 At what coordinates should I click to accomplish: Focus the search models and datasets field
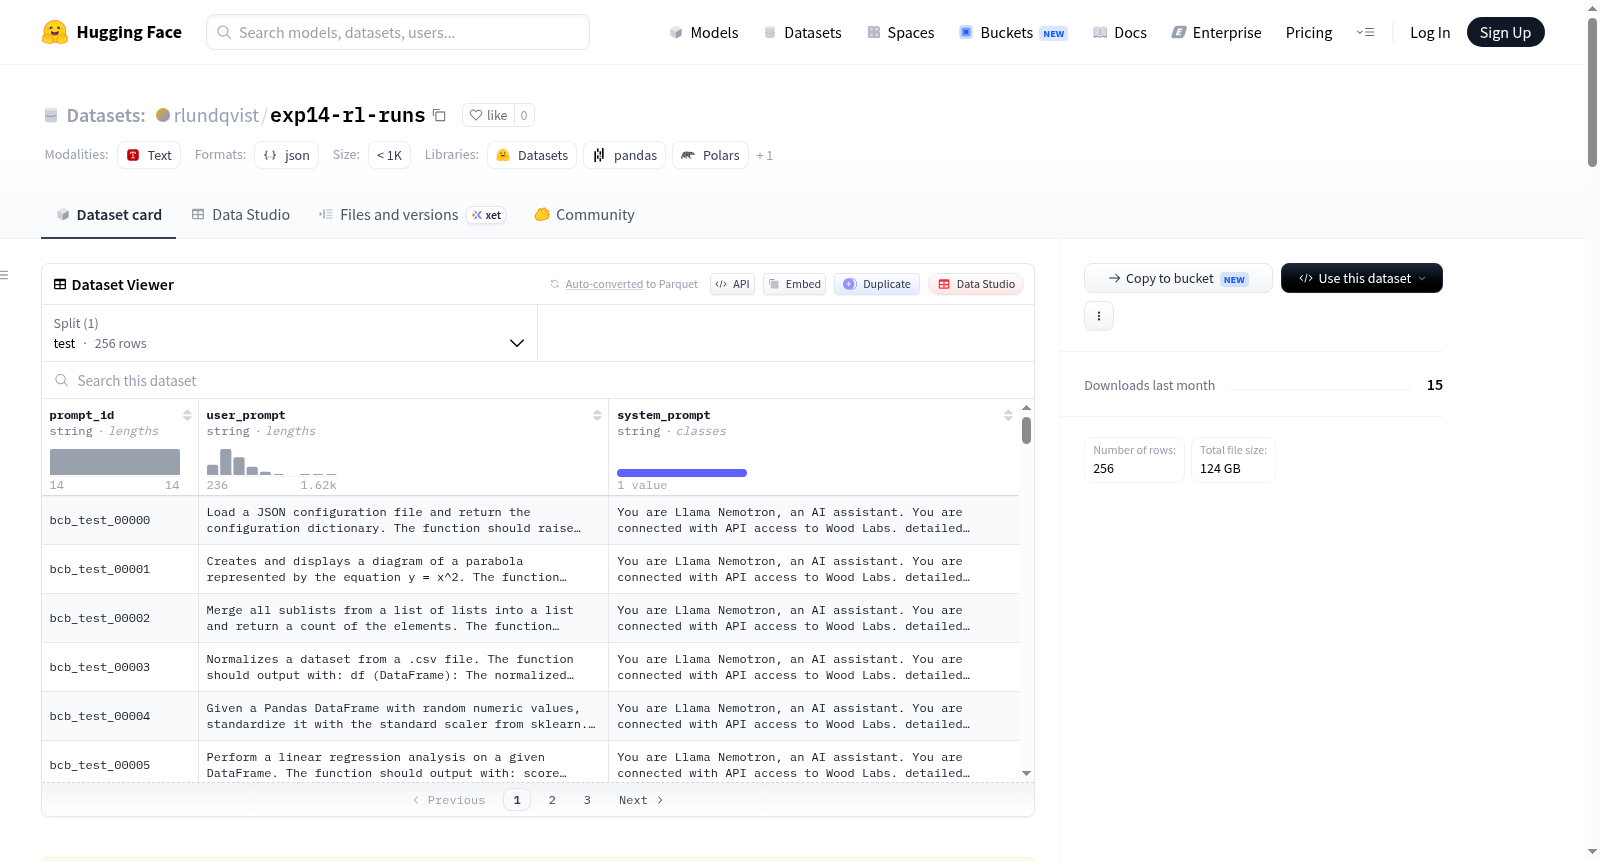click(398, 32)
